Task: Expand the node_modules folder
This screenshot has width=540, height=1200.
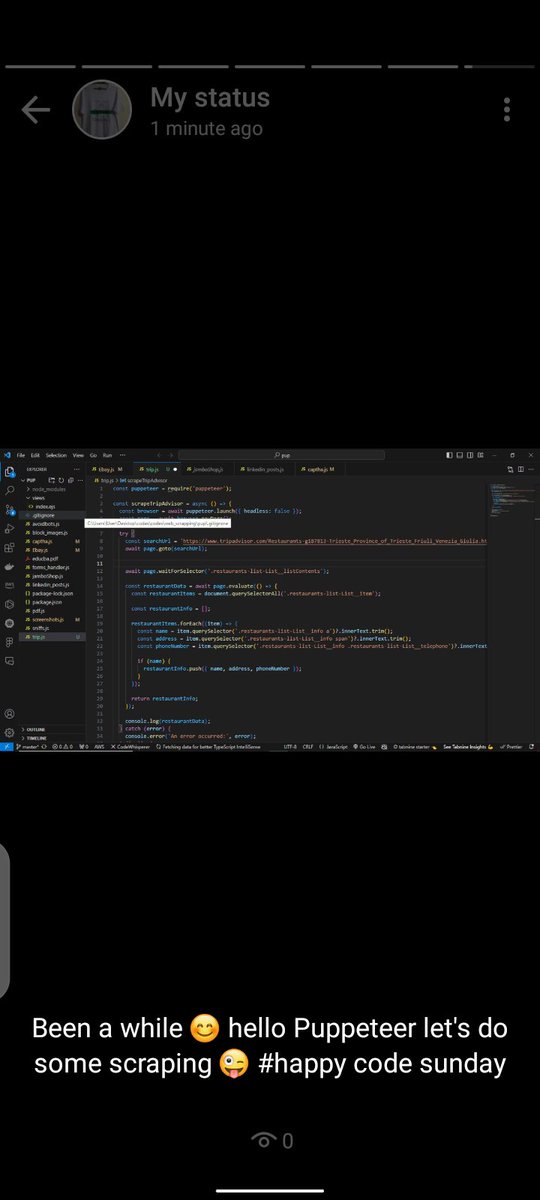Action: pos(48,489)
